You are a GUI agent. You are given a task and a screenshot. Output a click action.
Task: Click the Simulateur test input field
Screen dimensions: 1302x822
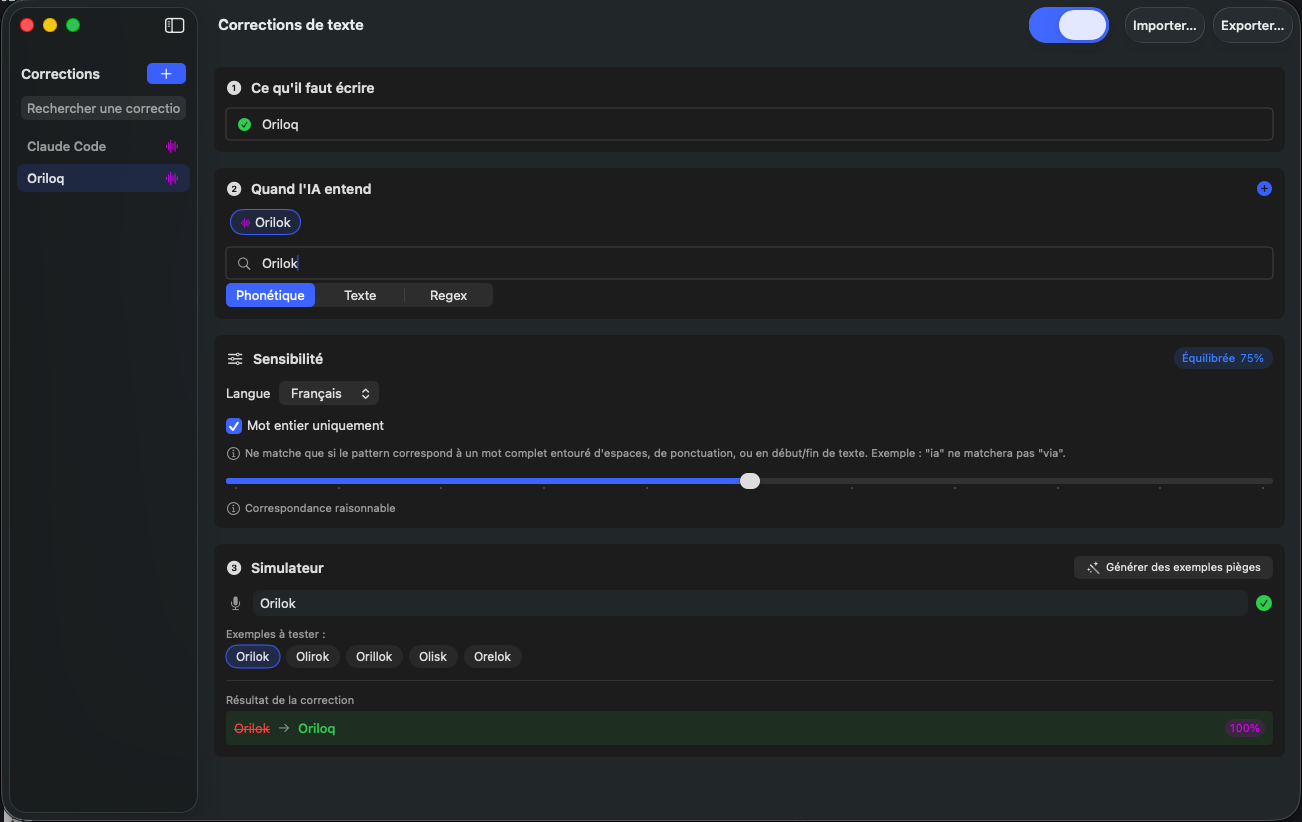[749, 603]
